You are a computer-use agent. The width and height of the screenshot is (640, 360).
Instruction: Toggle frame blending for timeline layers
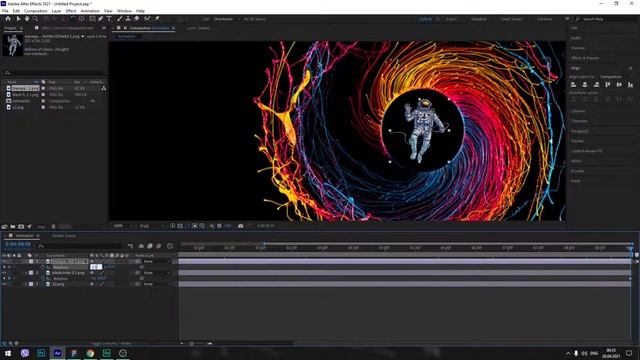click(150, 246)
